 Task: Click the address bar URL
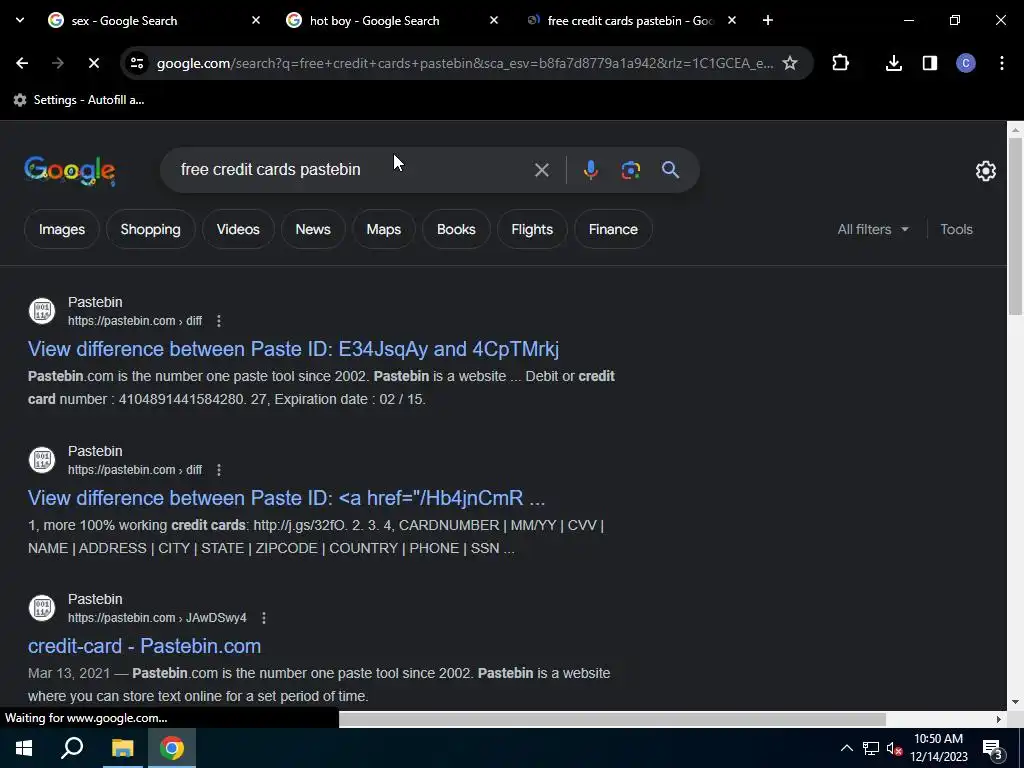point(464,63)
